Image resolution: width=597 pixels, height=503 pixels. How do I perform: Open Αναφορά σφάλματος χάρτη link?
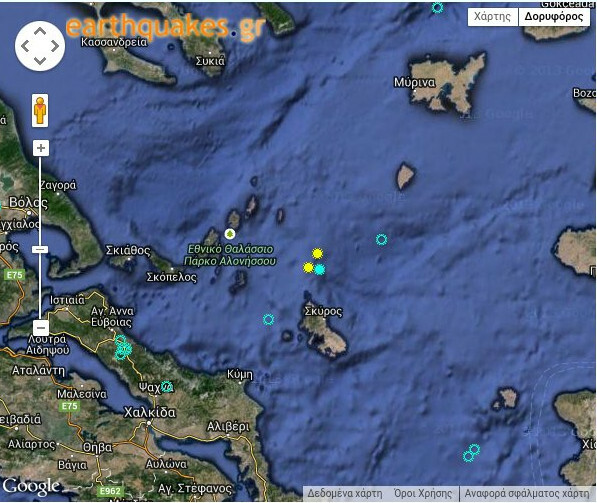527,493
